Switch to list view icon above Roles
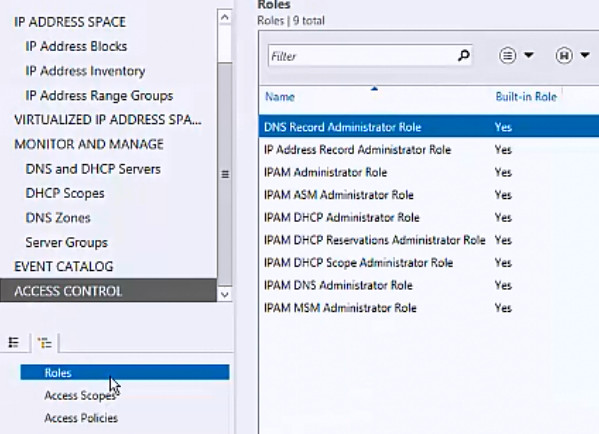This screenshot has height=434, width=599. click(x=14, y=342)
